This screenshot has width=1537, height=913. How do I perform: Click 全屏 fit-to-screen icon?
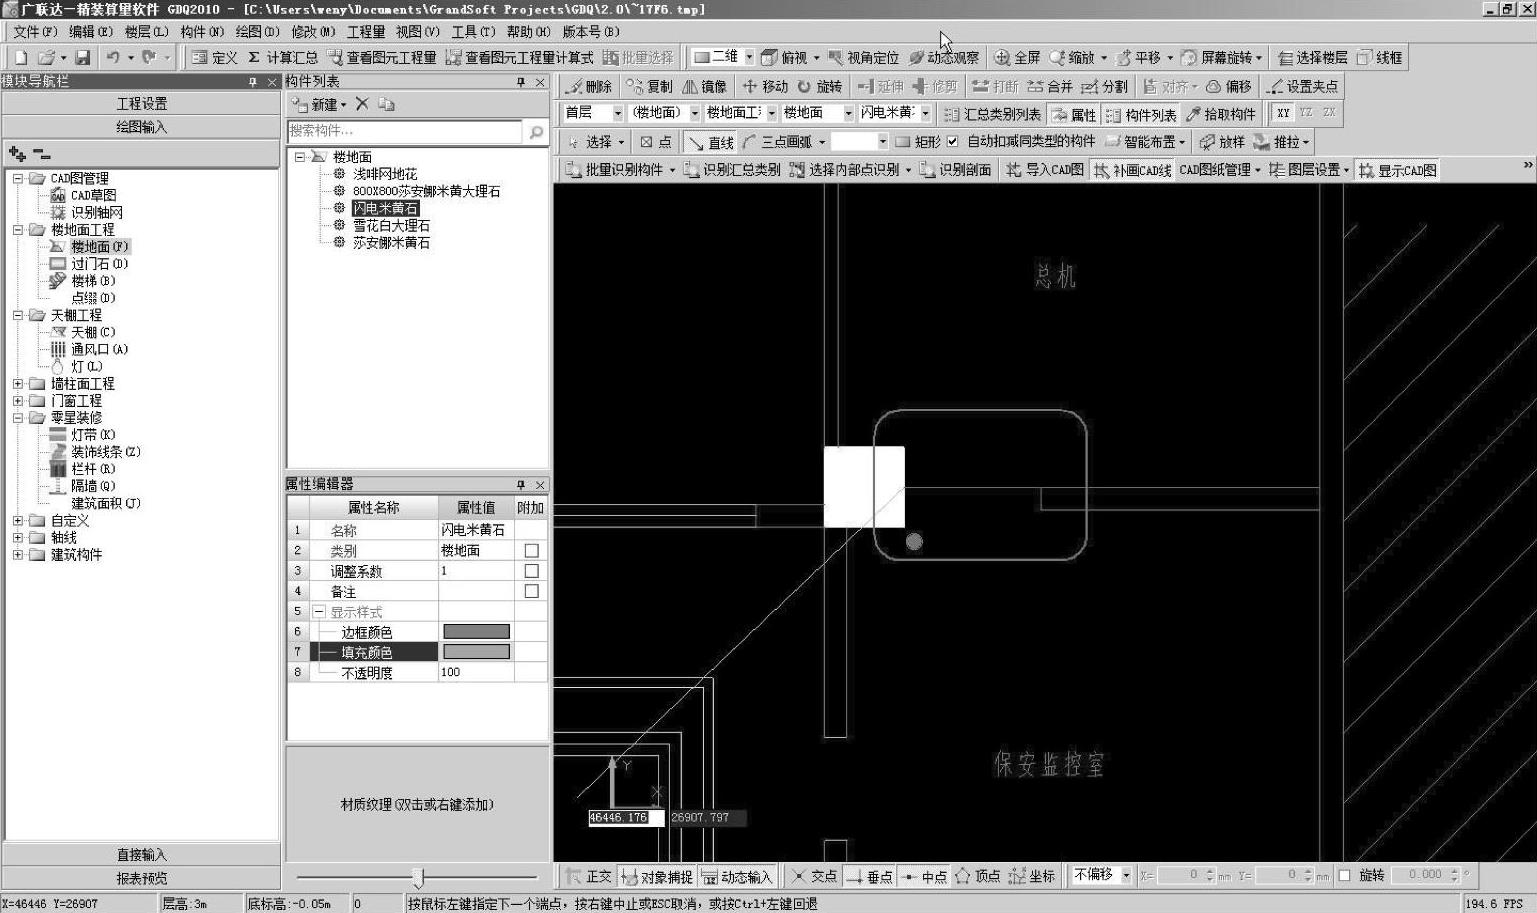click(1017, 58)
